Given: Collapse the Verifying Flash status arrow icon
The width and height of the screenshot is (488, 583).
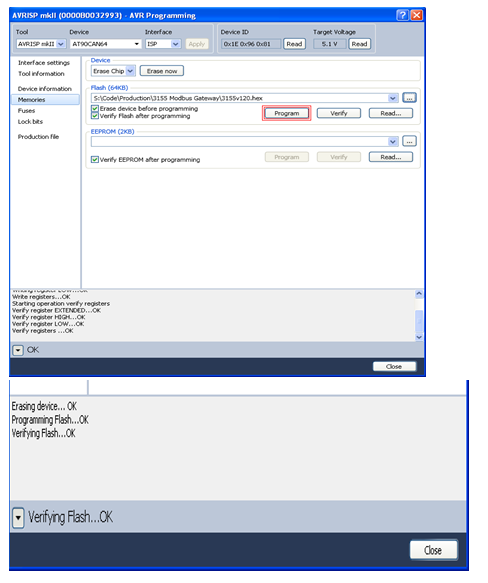Looking at the screenshot, I should (18, 518).
